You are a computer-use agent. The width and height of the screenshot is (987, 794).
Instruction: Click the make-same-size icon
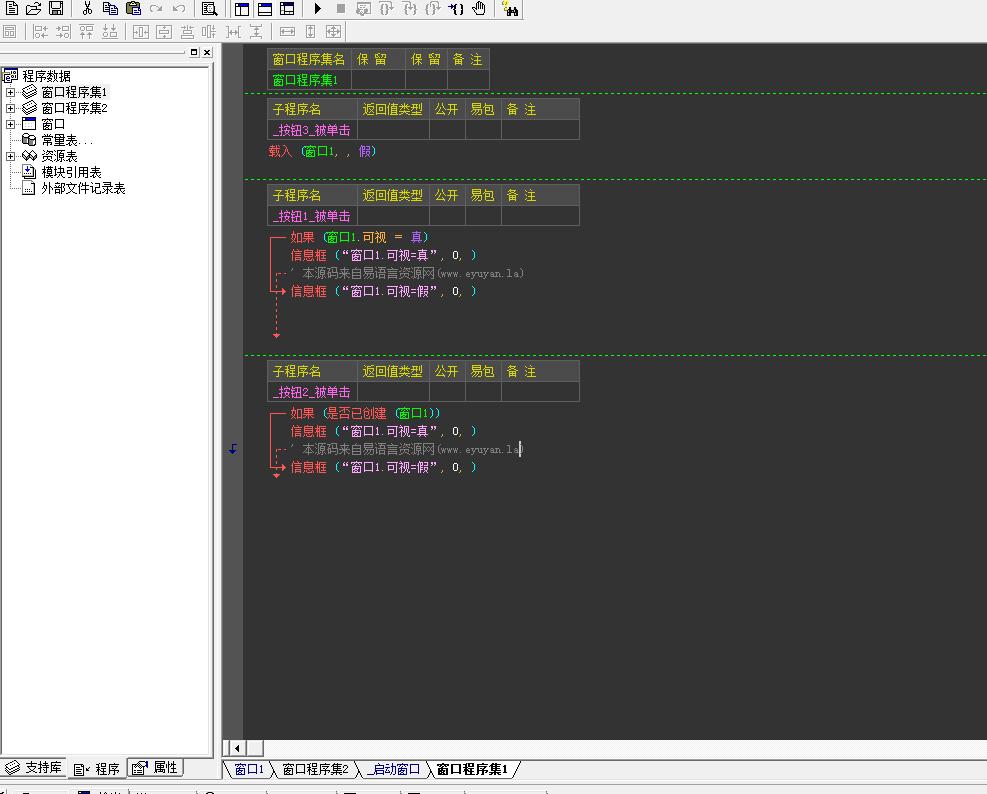(334, 31)
